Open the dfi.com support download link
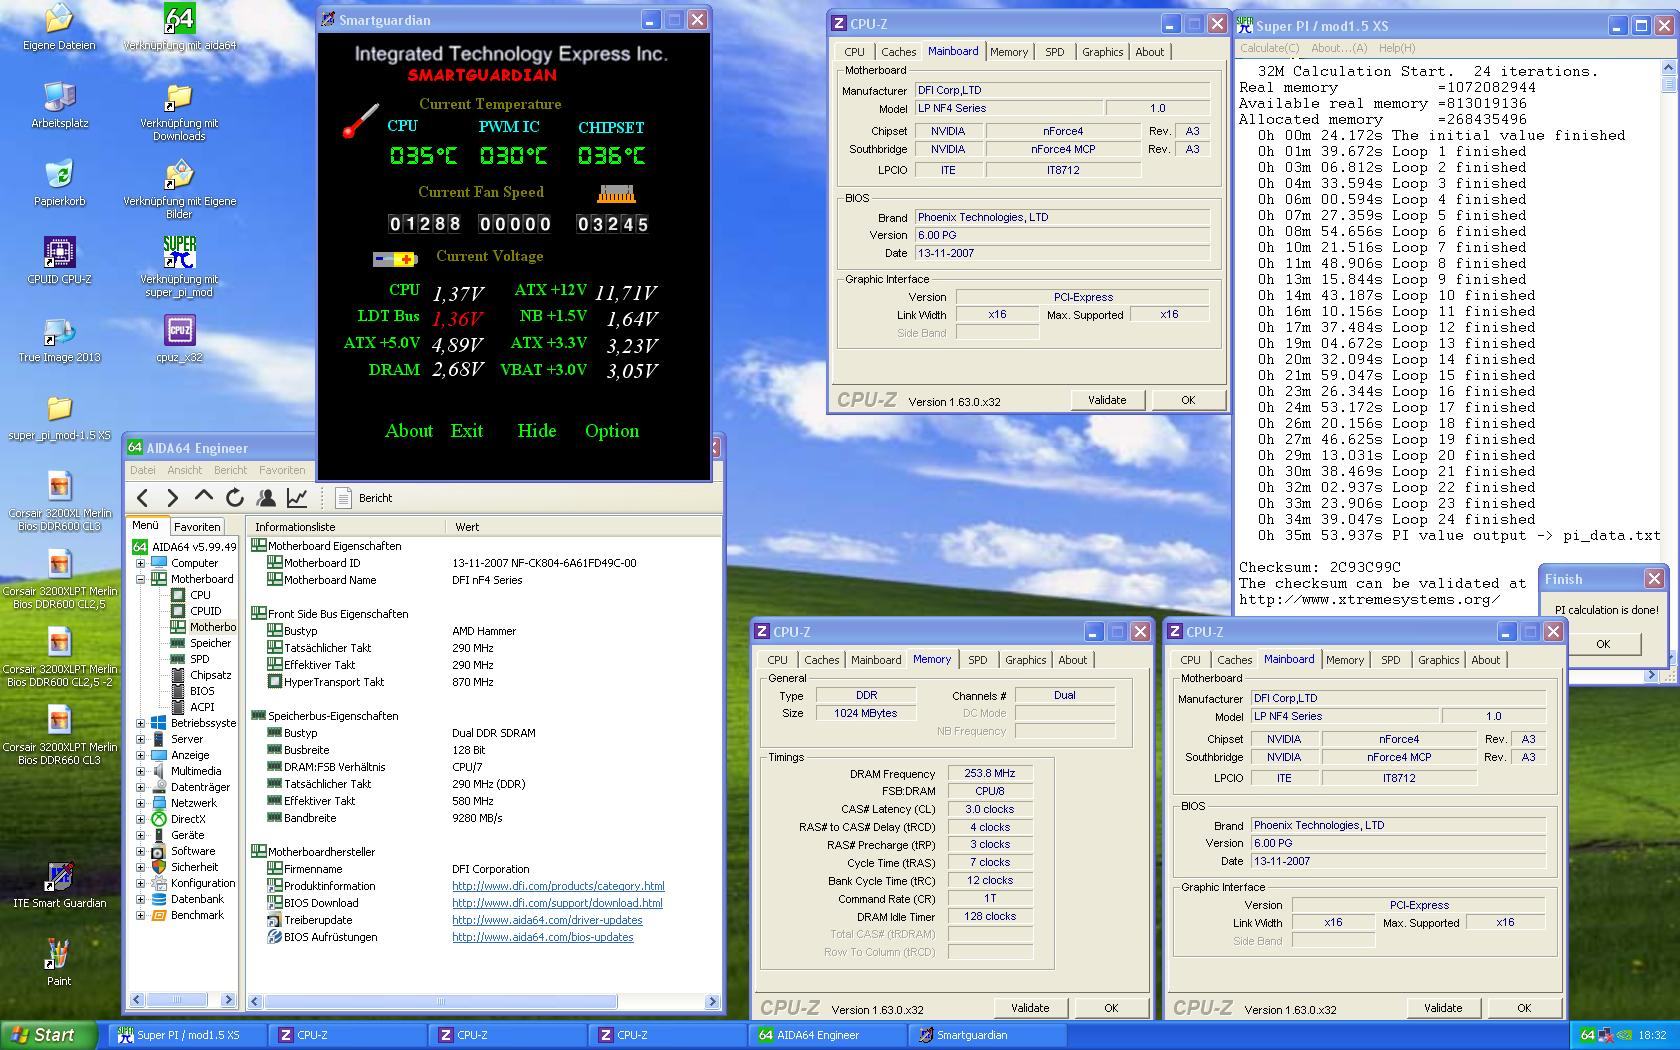Image resolution: width=1680 pixels, height=1050 pixels. click(557, 903)
